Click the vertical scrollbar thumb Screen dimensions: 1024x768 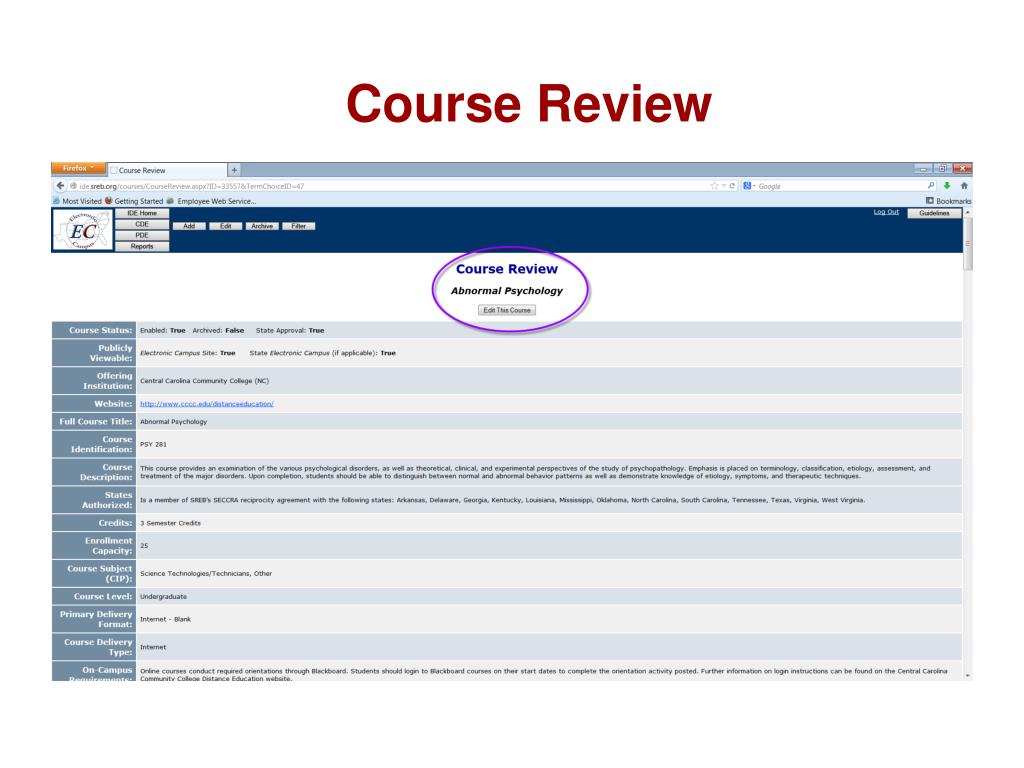pos(968,244)
